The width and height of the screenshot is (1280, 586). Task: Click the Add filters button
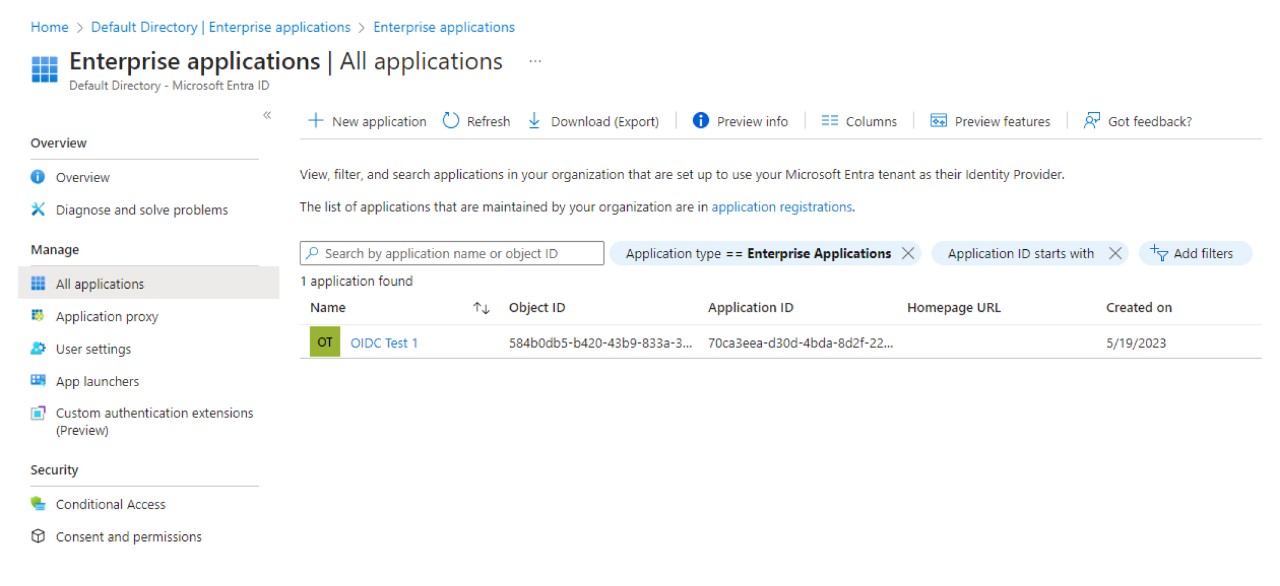coord(1194,254)
